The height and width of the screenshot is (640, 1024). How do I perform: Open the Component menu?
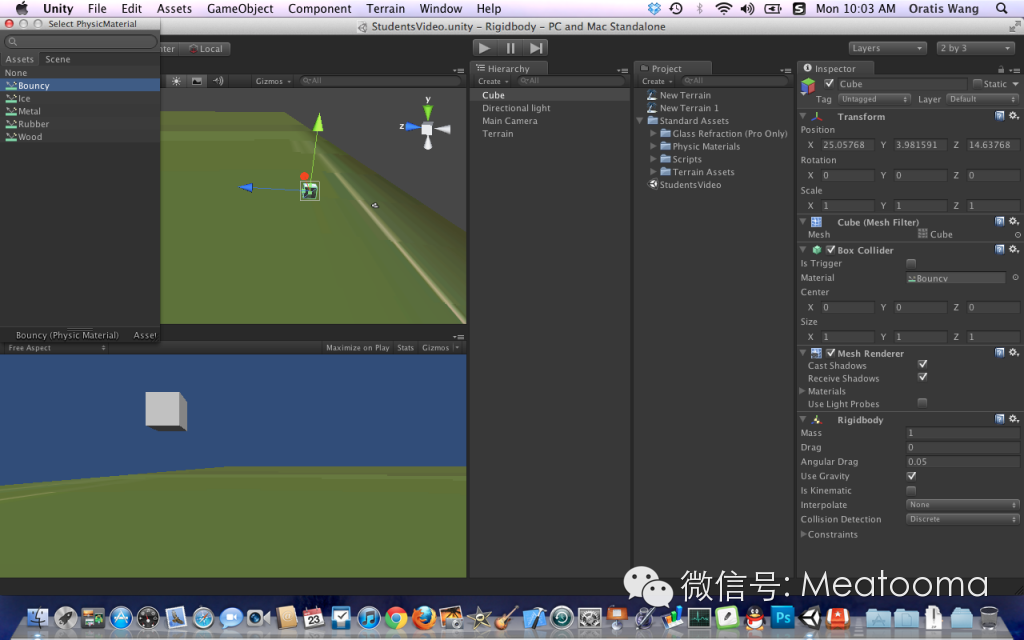tap(319, 8)
